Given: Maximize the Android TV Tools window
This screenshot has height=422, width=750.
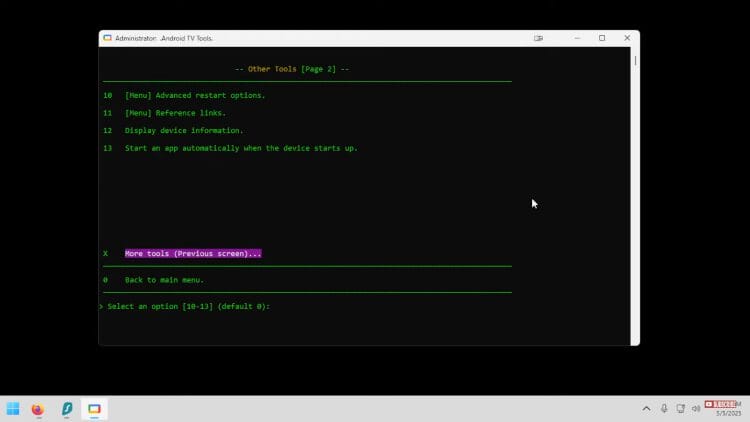Looking at the screenshot, I should click(602, 38).
